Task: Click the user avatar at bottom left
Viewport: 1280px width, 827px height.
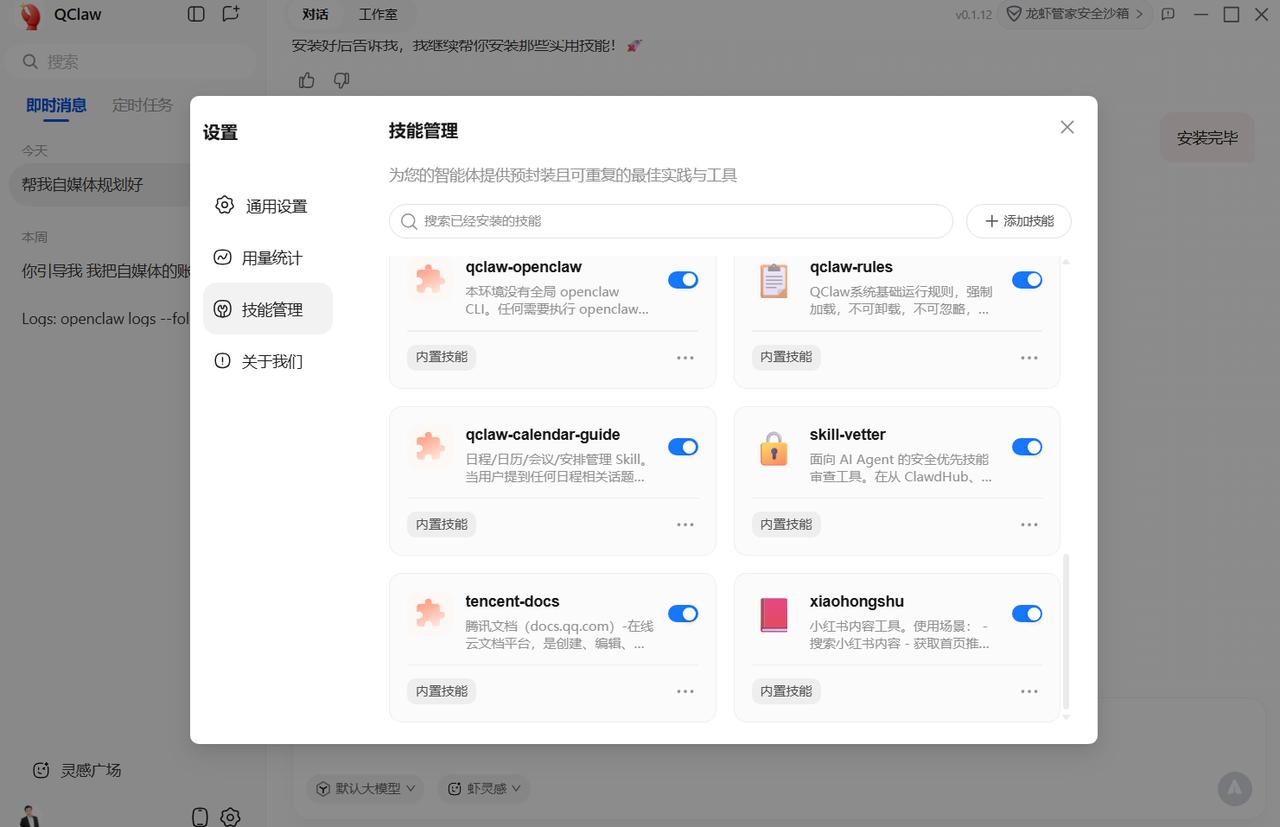Action: click(x=30, y=816)
